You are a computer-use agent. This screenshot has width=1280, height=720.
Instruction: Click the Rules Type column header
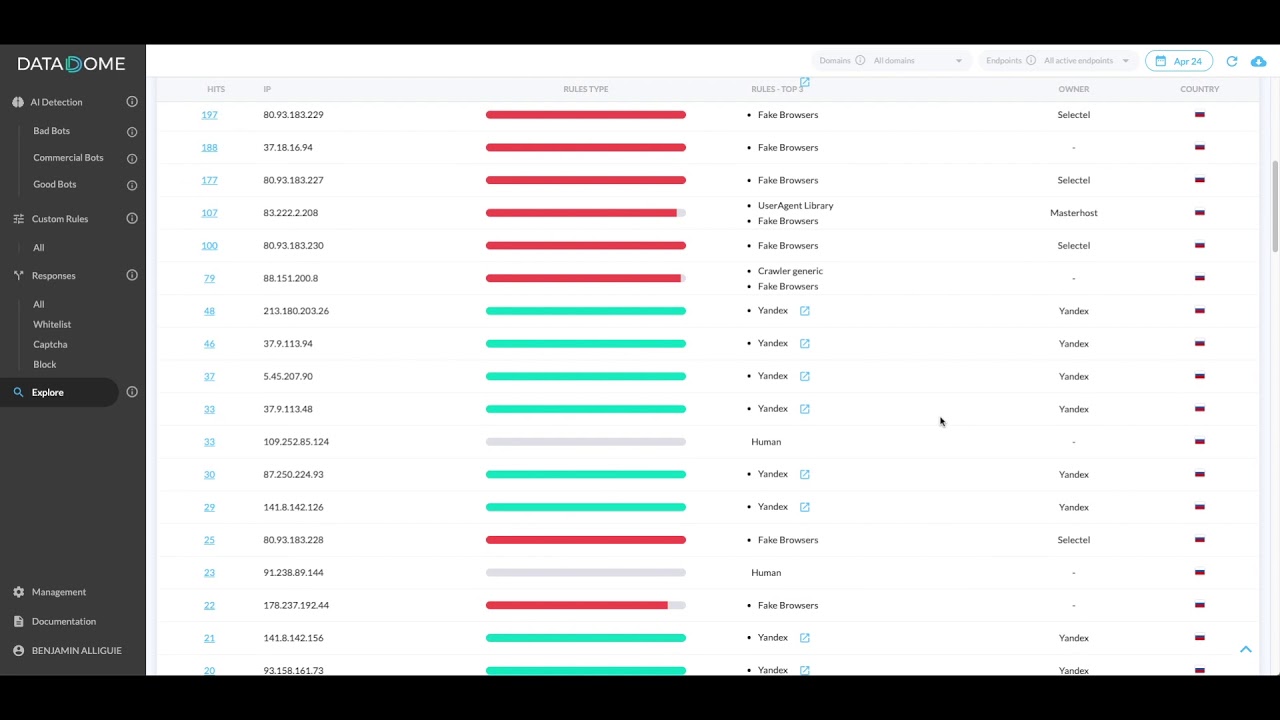tap(586, 89)
